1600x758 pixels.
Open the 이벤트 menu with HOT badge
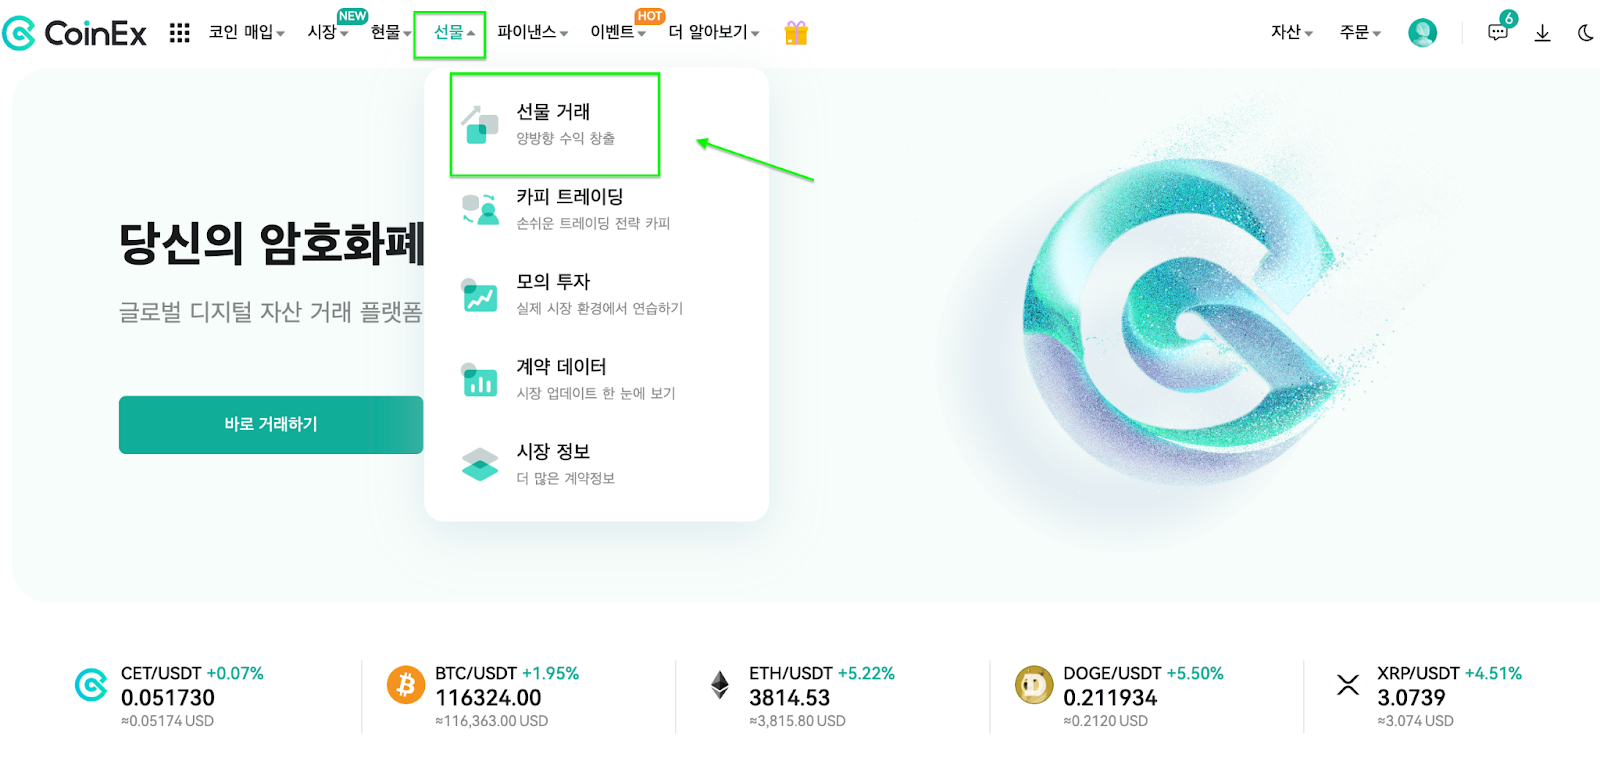tap(613, 33)
